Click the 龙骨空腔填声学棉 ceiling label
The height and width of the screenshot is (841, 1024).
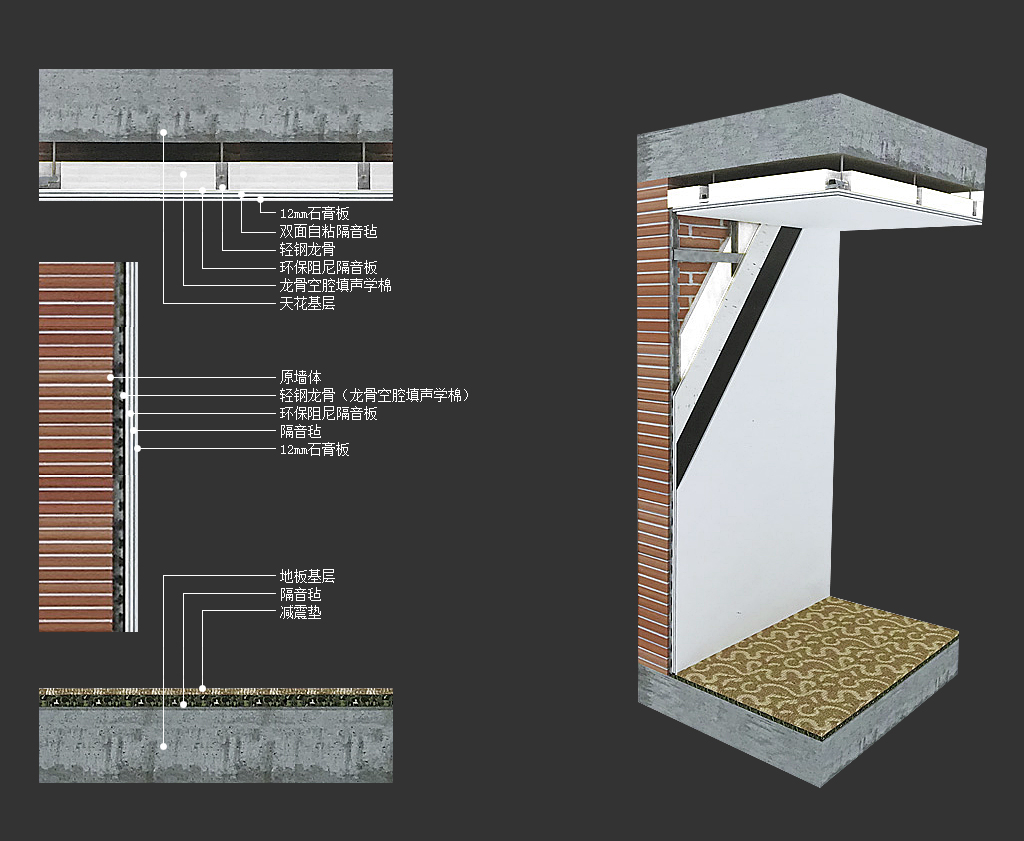[335, 285]
